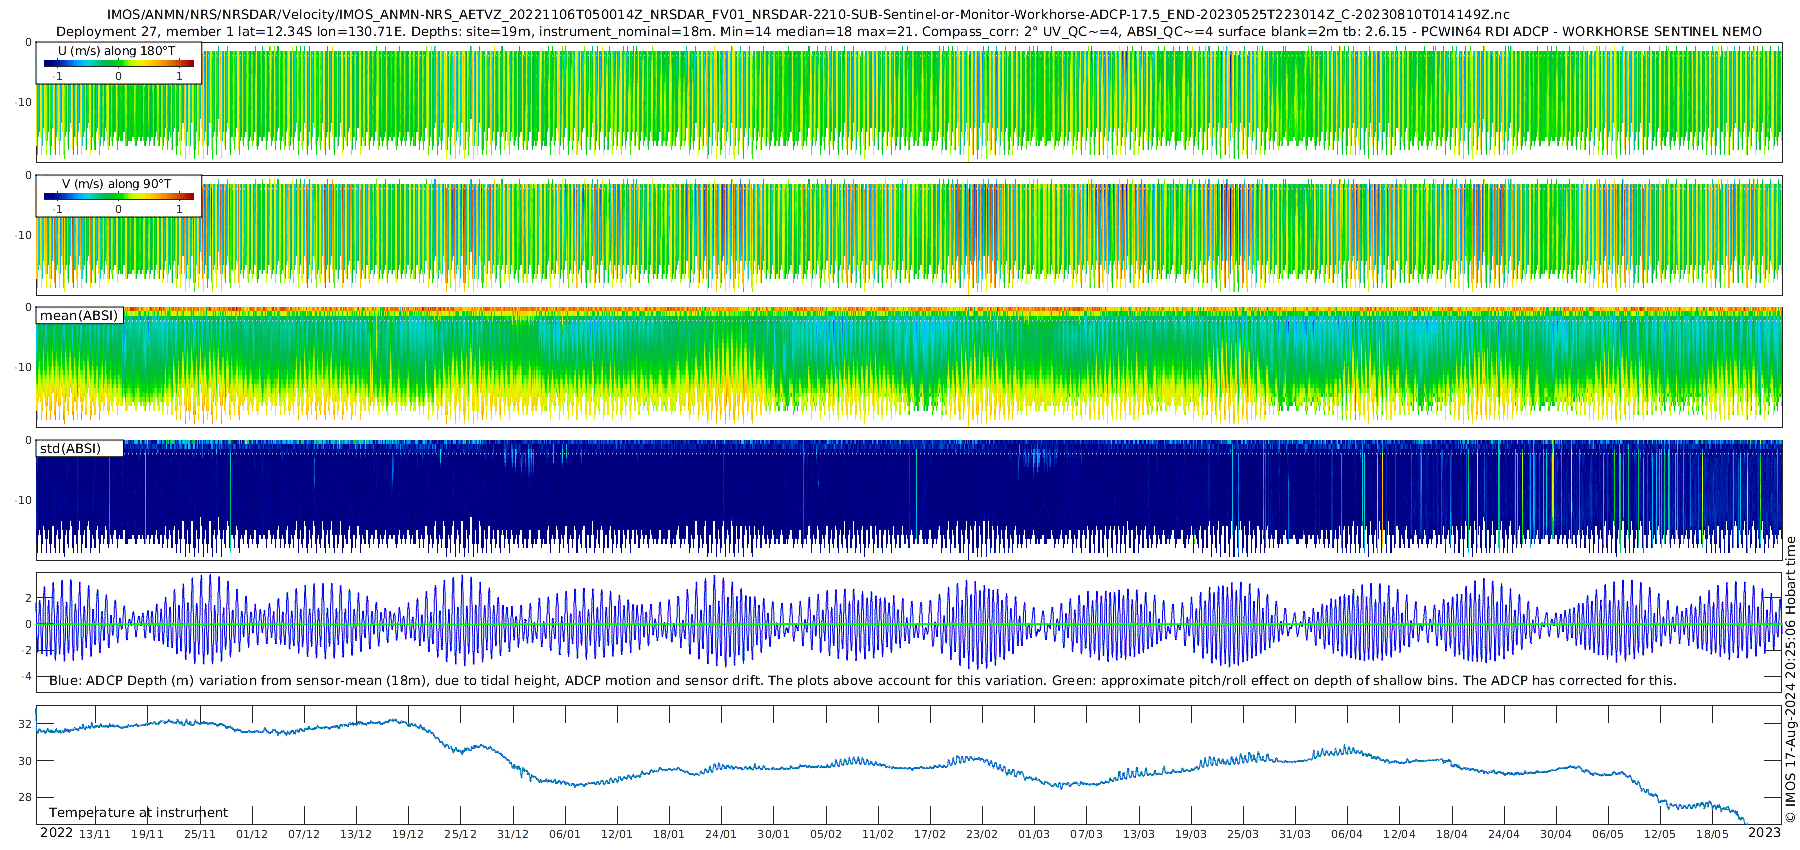Click the 30/01 date tick label
The width and height of the screenshot is (1800, 850).
point(773,834)
